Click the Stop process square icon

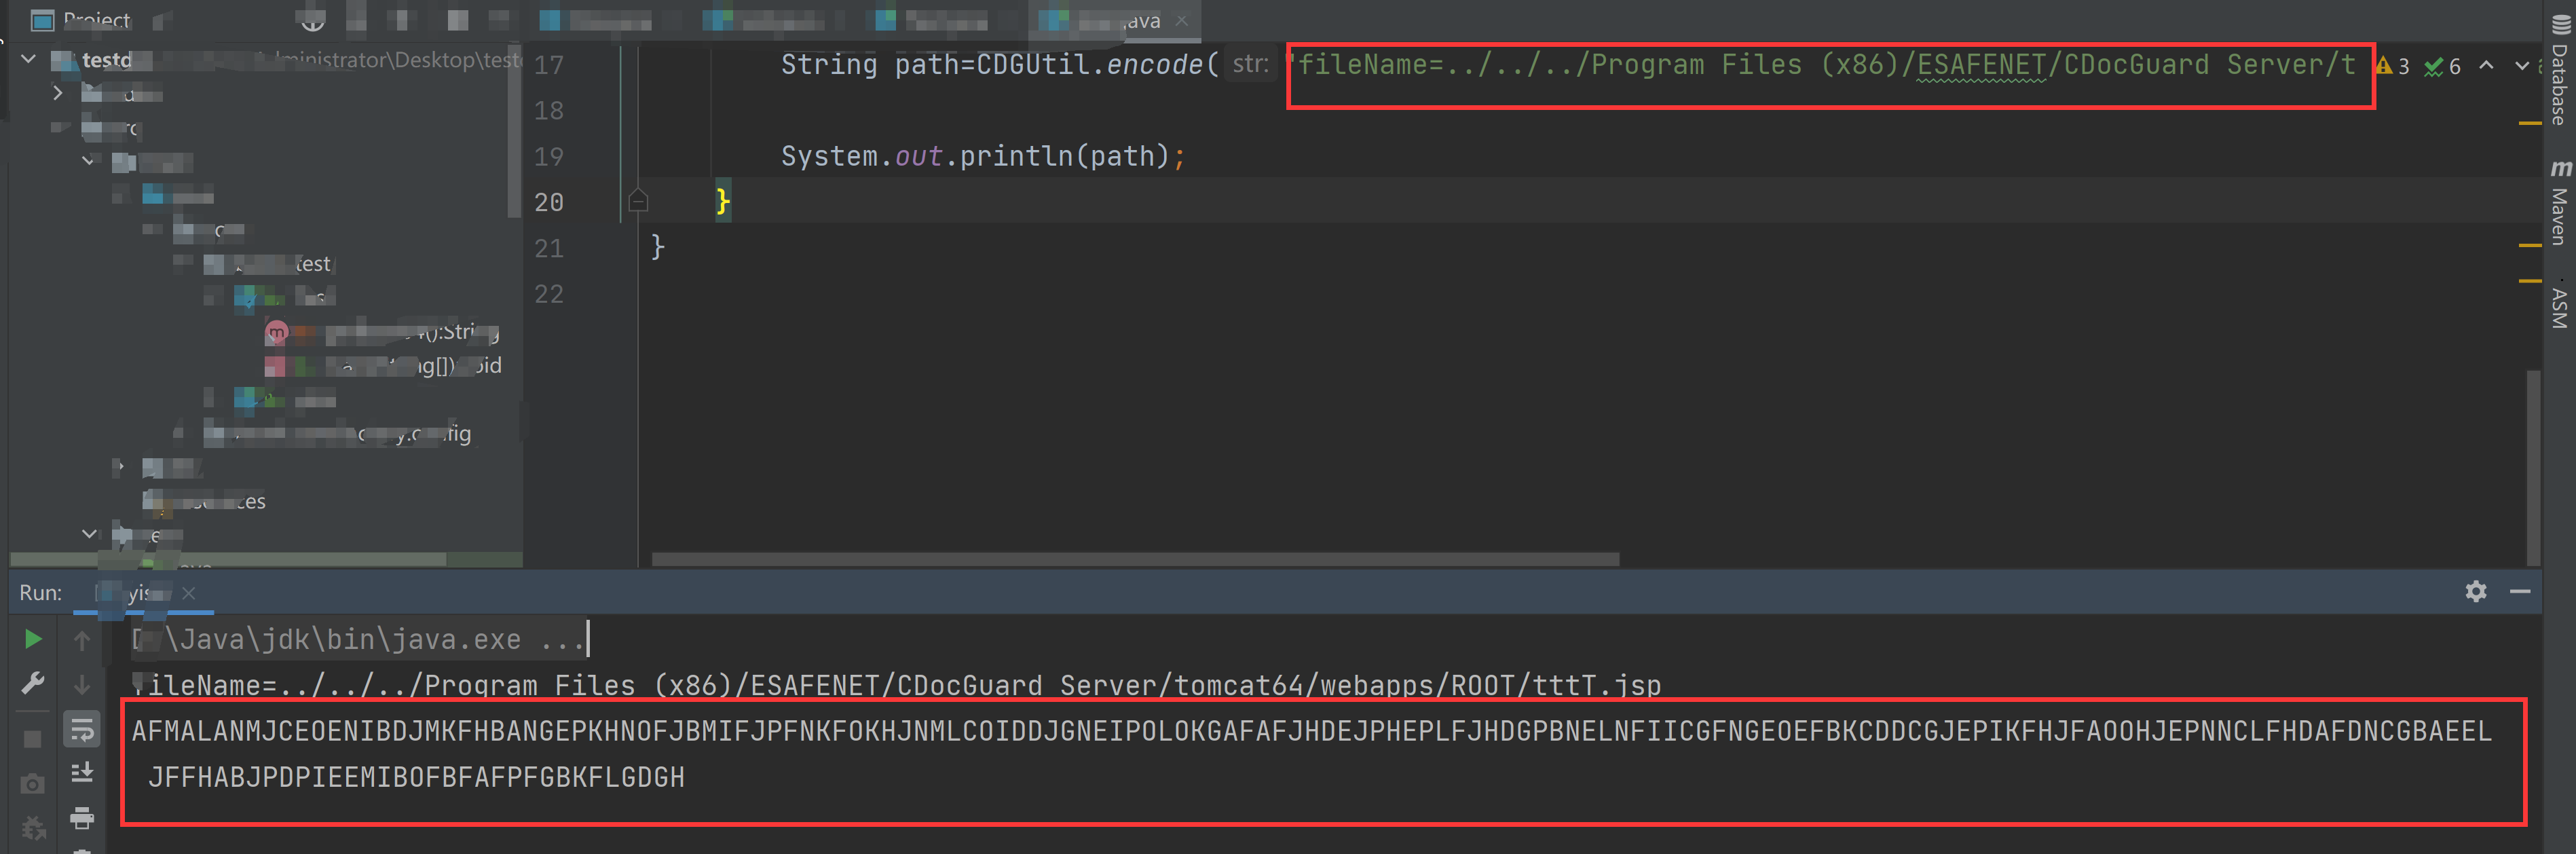click(x=33, y=739)
